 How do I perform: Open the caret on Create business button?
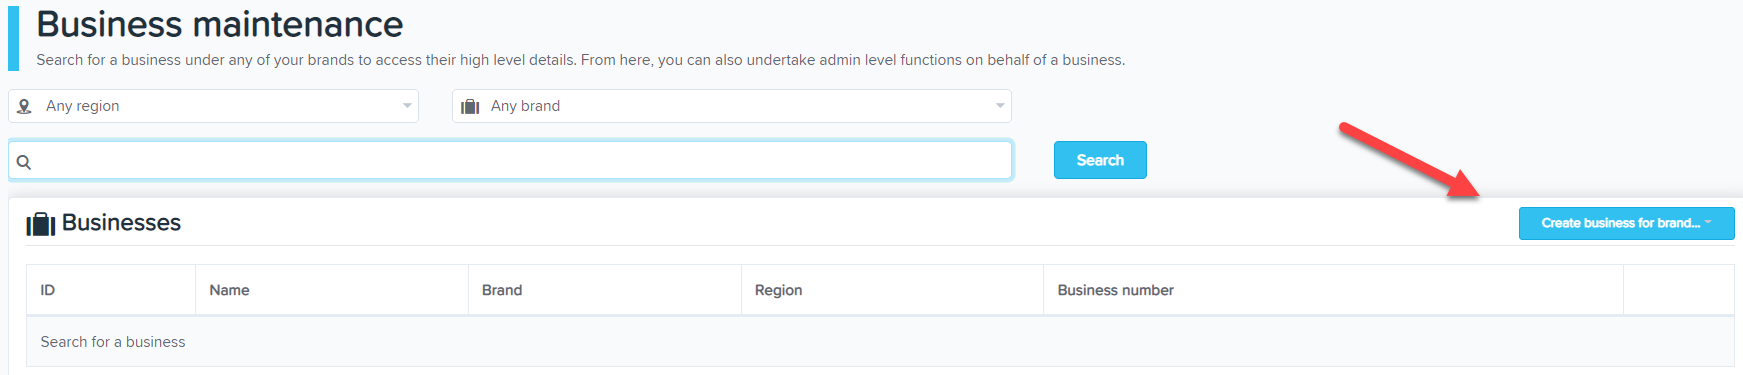[1708, 222]
